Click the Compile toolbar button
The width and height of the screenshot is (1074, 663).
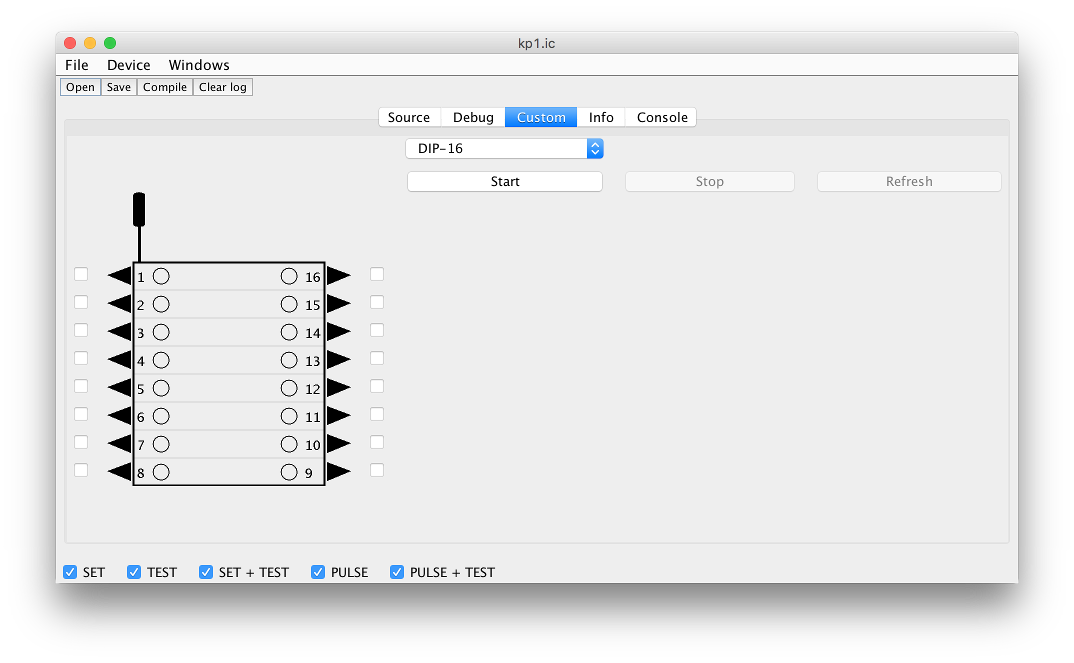(165, 87)
